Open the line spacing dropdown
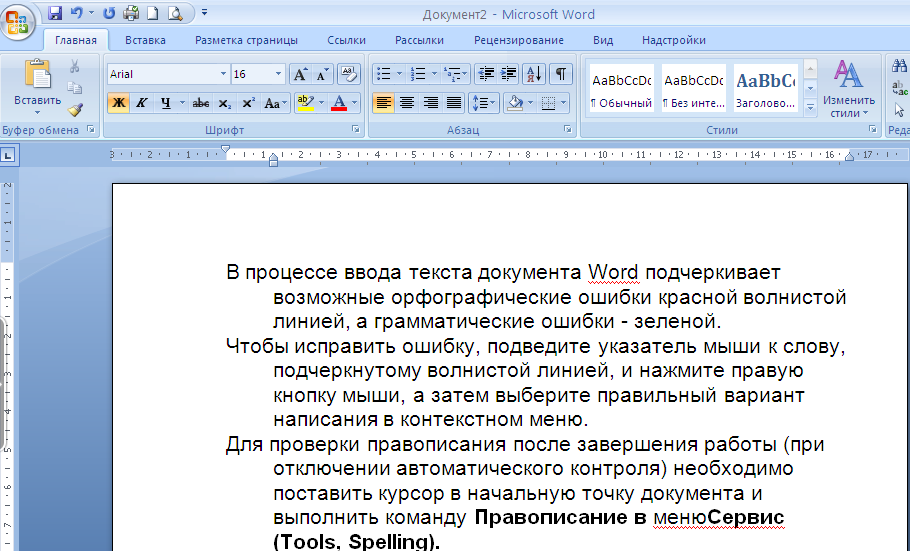 (483, 103)
